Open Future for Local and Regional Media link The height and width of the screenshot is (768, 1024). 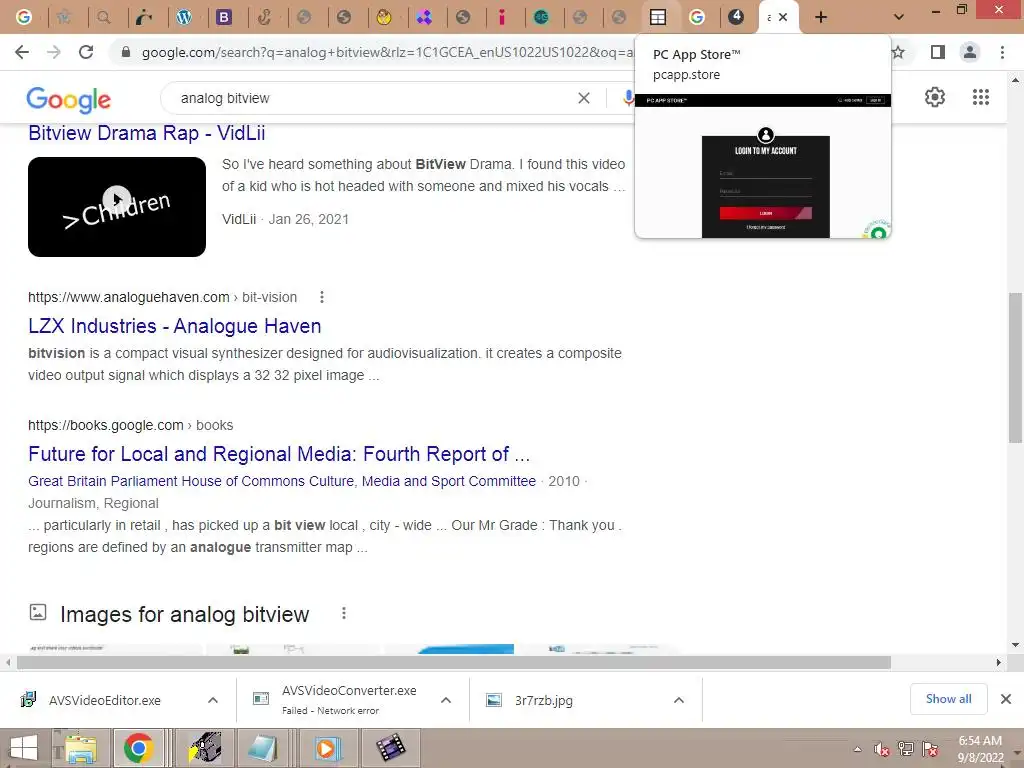[279, 454]
